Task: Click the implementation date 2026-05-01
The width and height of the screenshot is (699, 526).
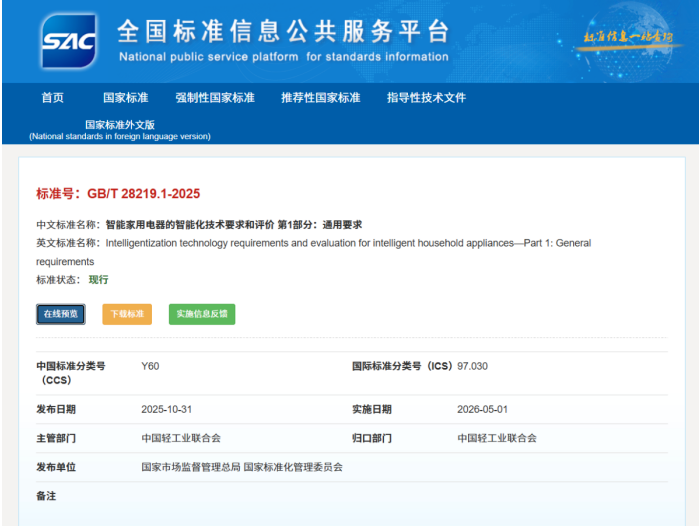Action: (482, 409)
